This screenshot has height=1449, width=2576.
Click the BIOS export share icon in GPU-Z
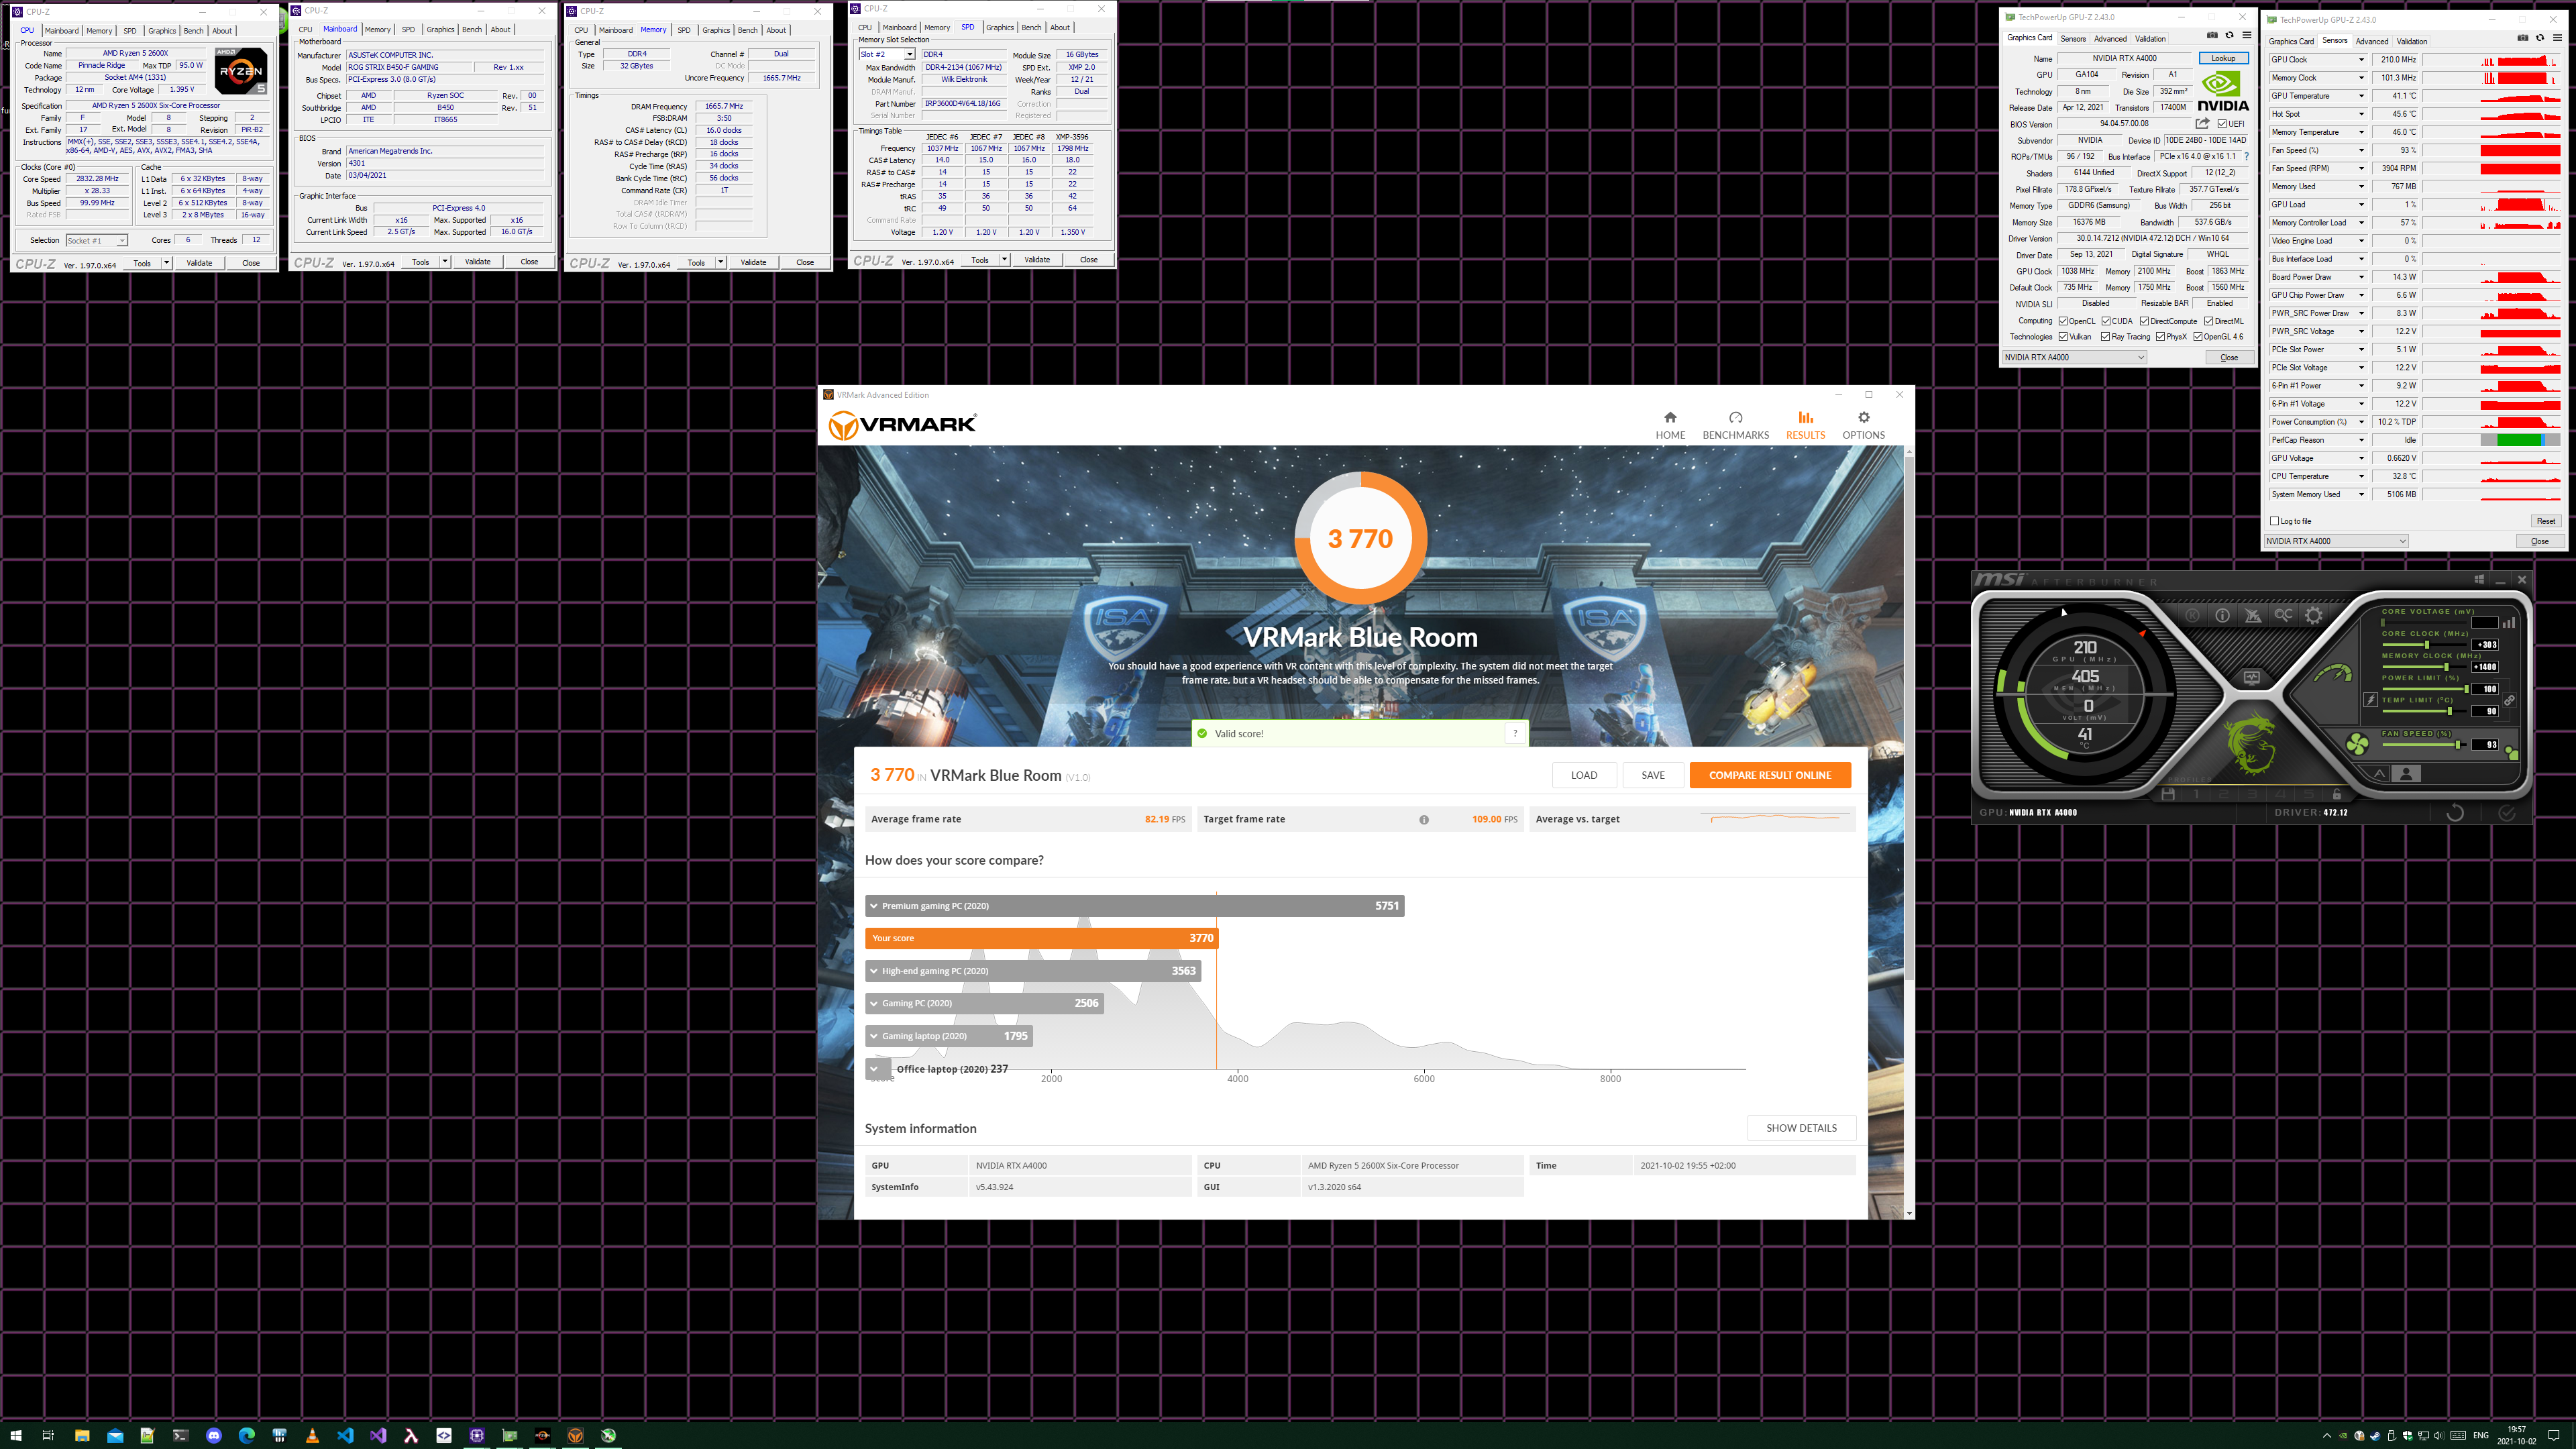click(x=2202, y=123)
